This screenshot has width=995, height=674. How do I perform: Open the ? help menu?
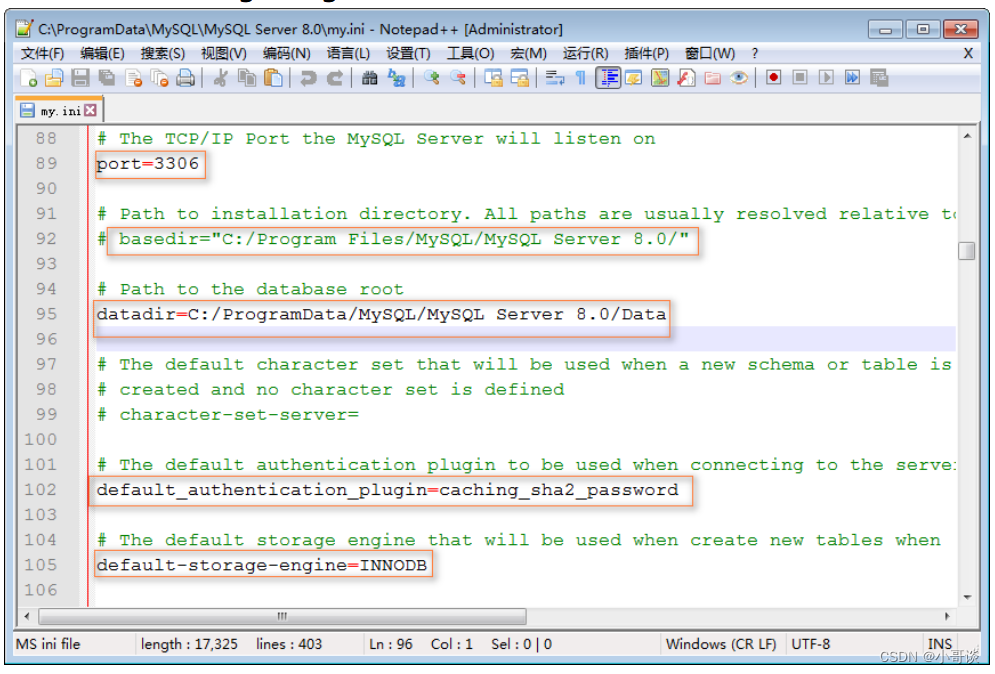[x=754, y=53]
